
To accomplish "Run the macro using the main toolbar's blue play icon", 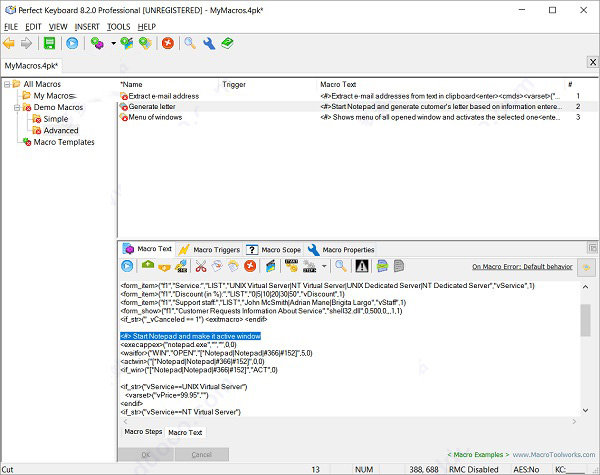I will tap(72, 44).
